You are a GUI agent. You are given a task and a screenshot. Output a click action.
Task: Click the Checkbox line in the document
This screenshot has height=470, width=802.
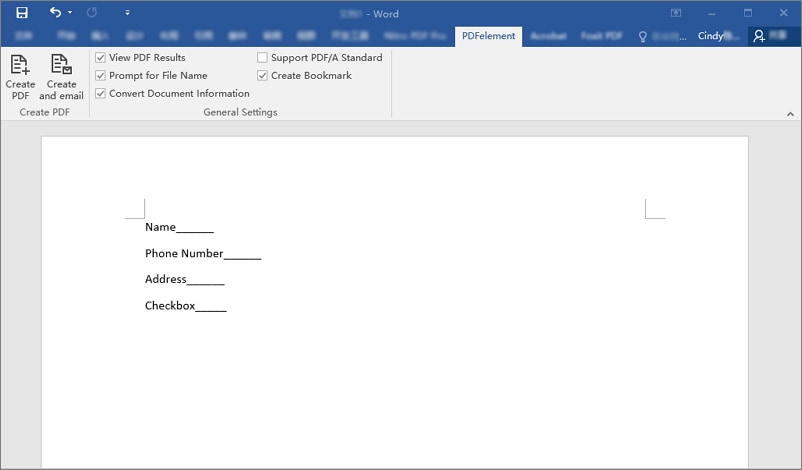click(186, 306)
